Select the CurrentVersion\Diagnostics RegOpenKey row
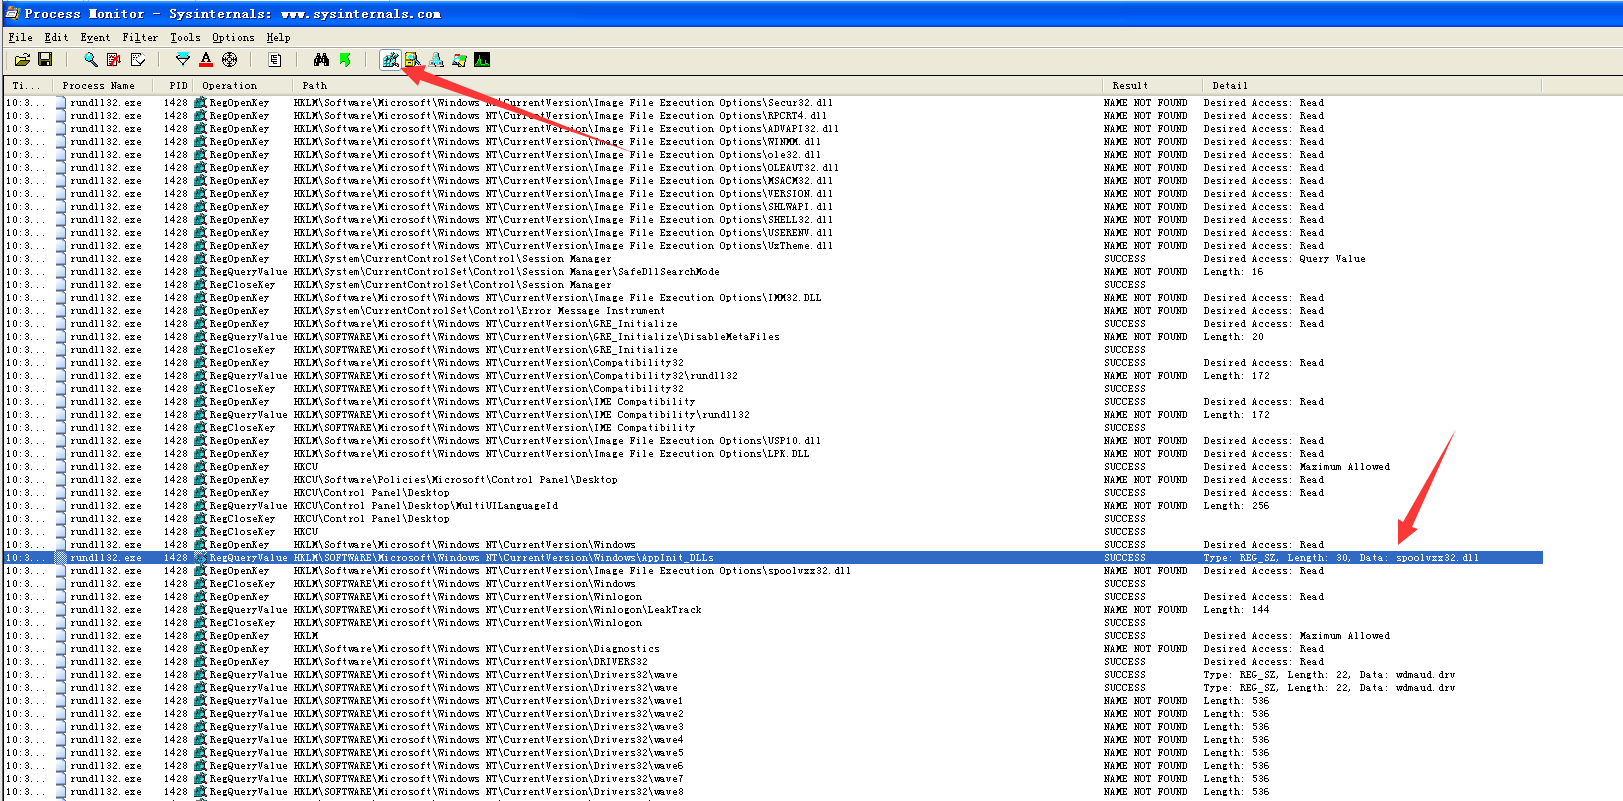1623x801 pixels. pos(772,649)
